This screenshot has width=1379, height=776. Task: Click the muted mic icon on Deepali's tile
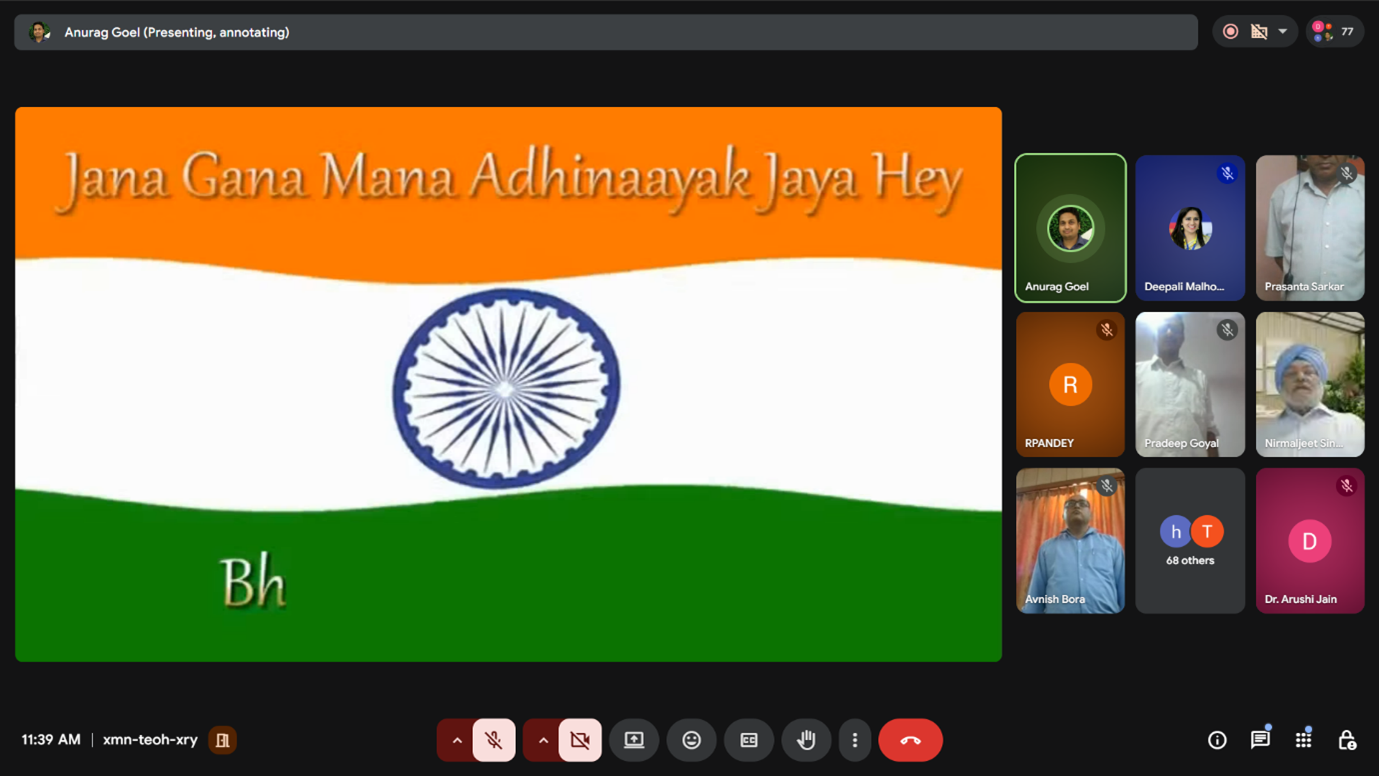[1227, 173]
